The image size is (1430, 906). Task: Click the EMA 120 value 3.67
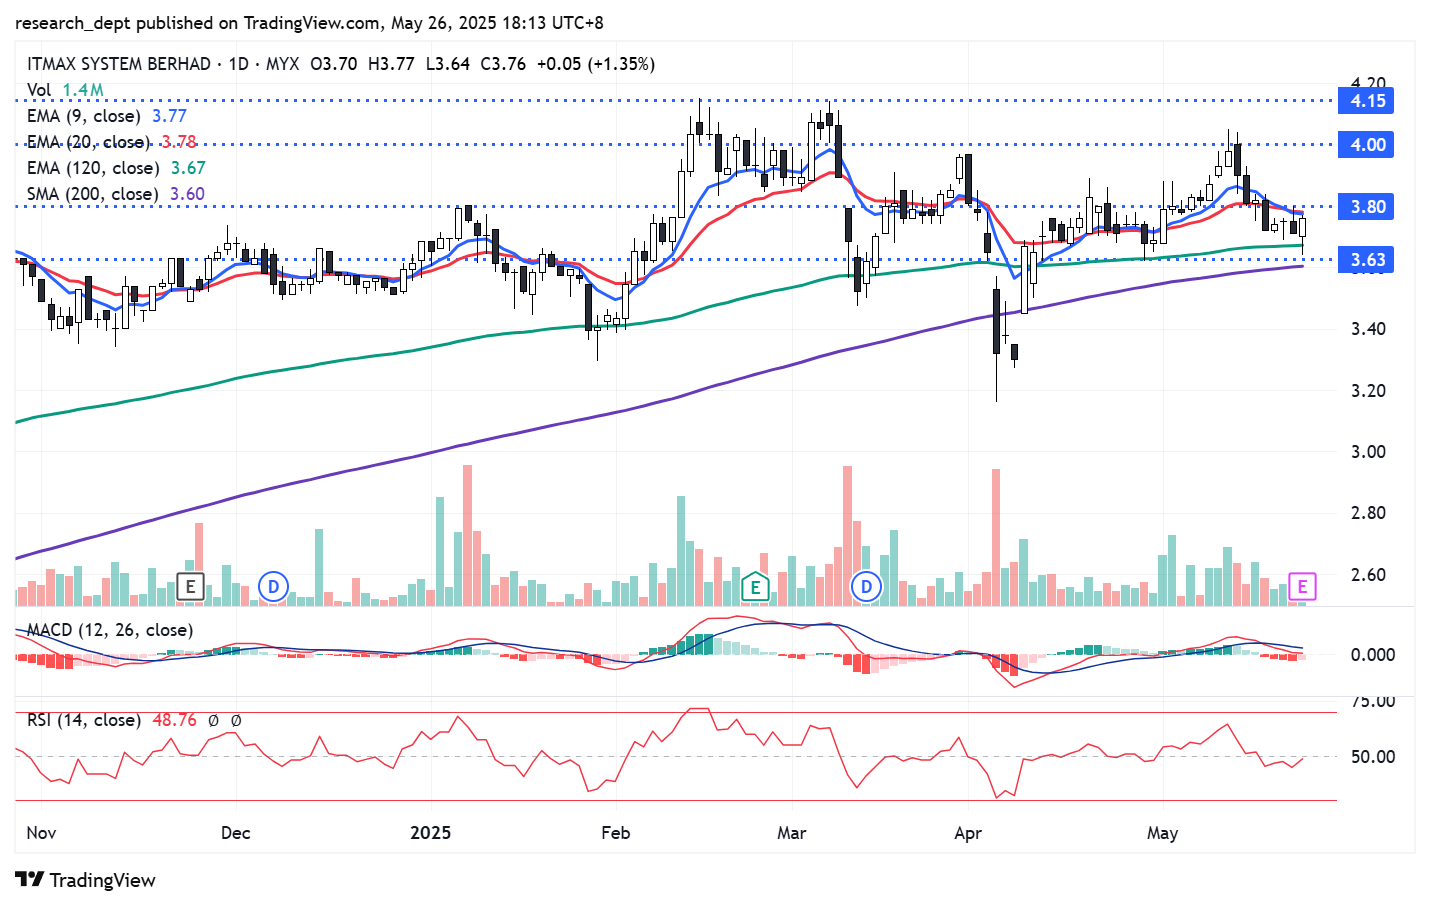188,168
